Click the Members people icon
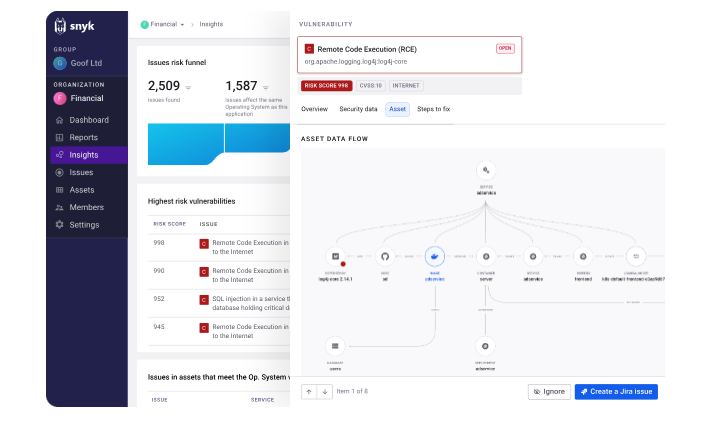 pyautogui.click(x=59, y=208)
